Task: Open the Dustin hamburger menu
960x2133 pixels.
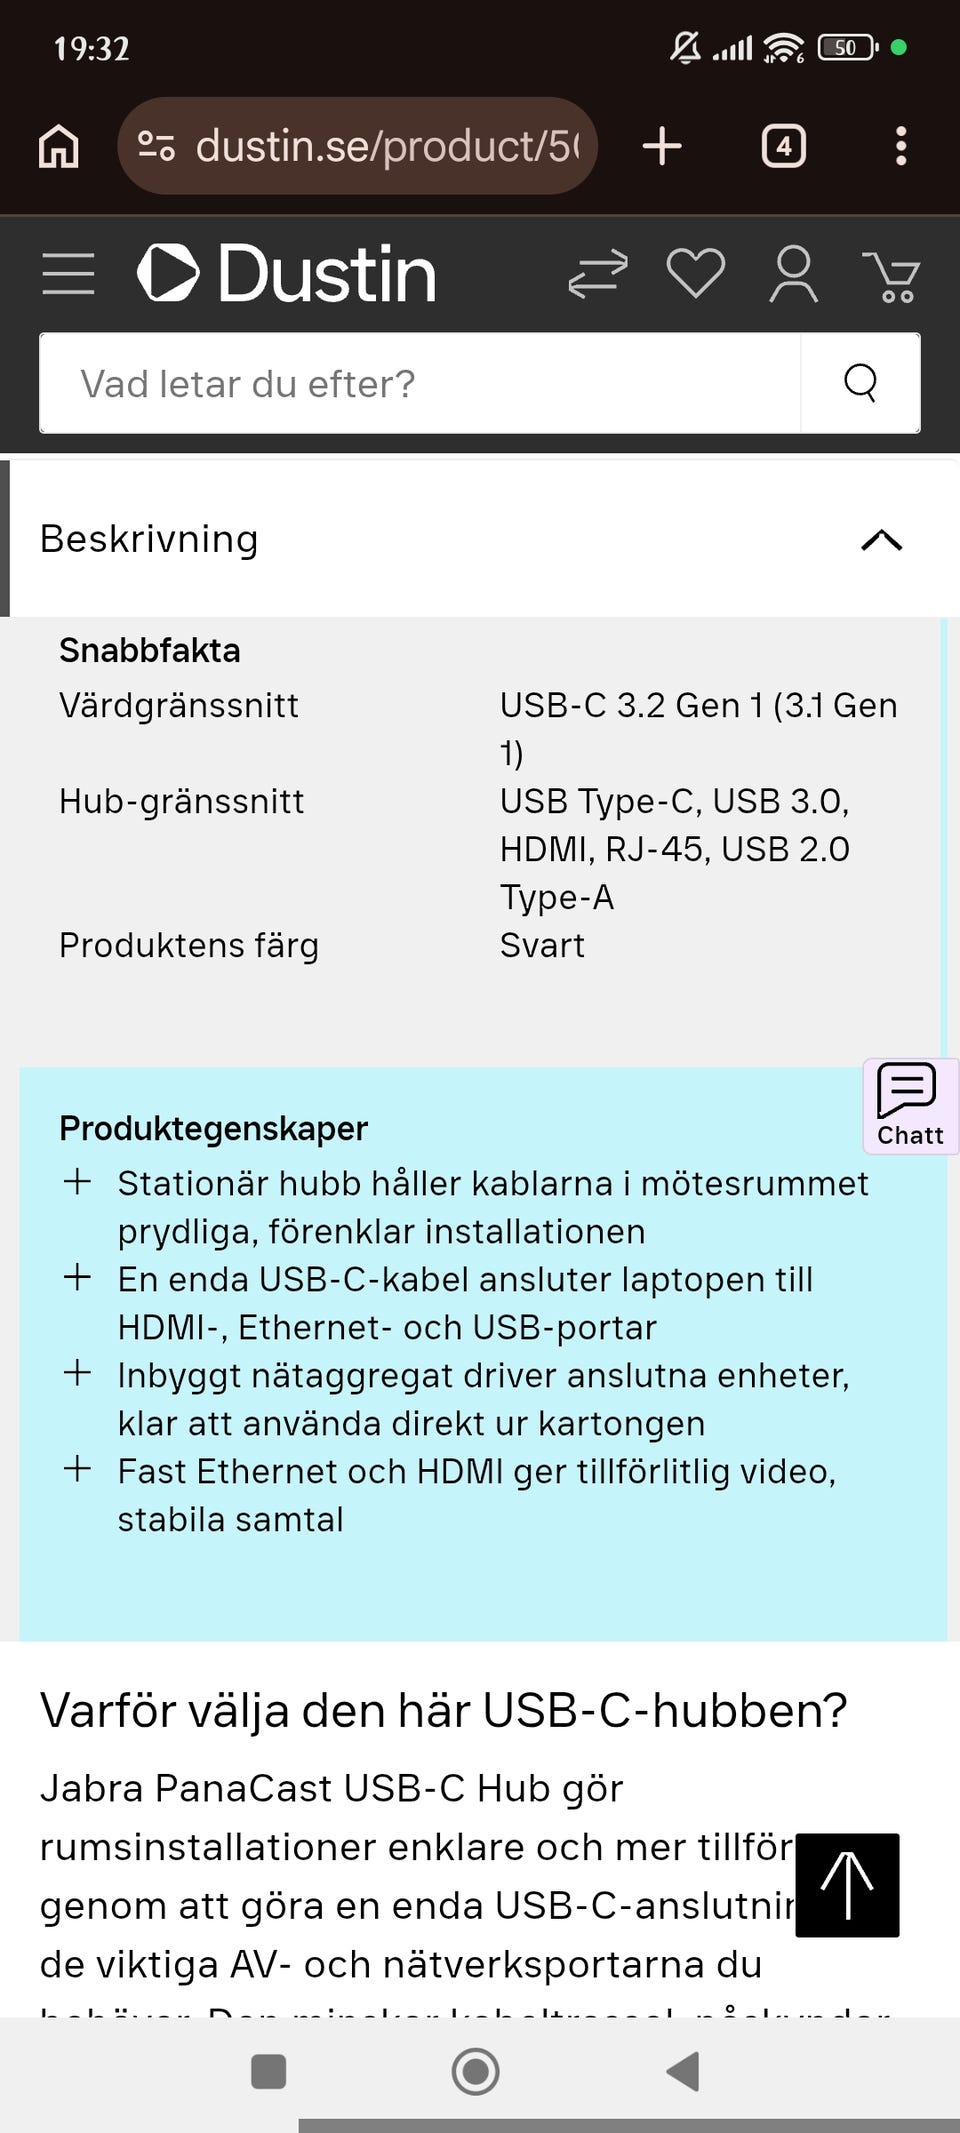Action: (68, 271)
